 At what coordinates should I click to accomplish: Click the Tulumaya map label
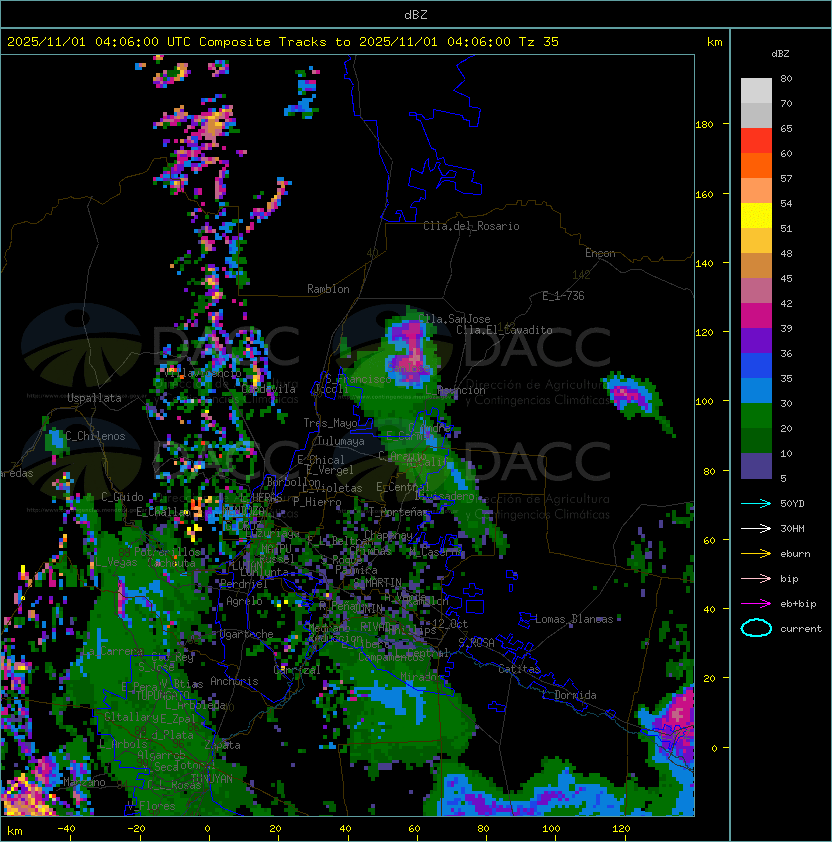[341, 441]
